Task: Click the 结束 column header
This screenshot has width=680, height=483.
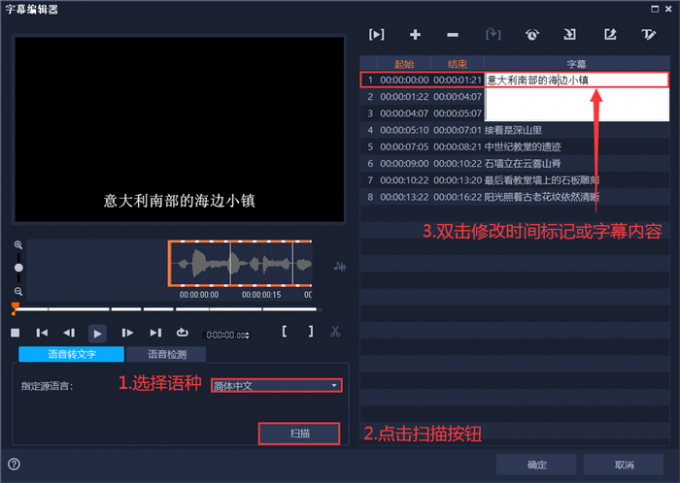Action: 457,64
